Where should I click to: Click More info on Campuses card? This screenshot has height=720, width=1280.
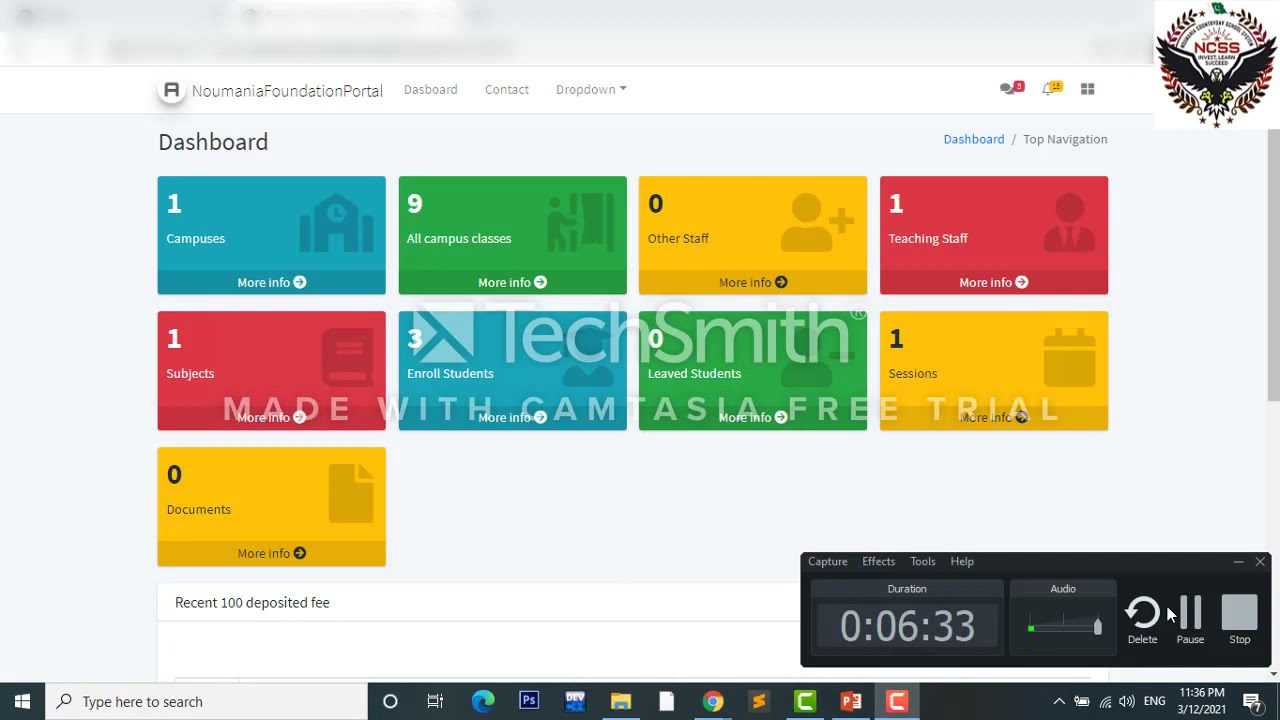point(271,282)
